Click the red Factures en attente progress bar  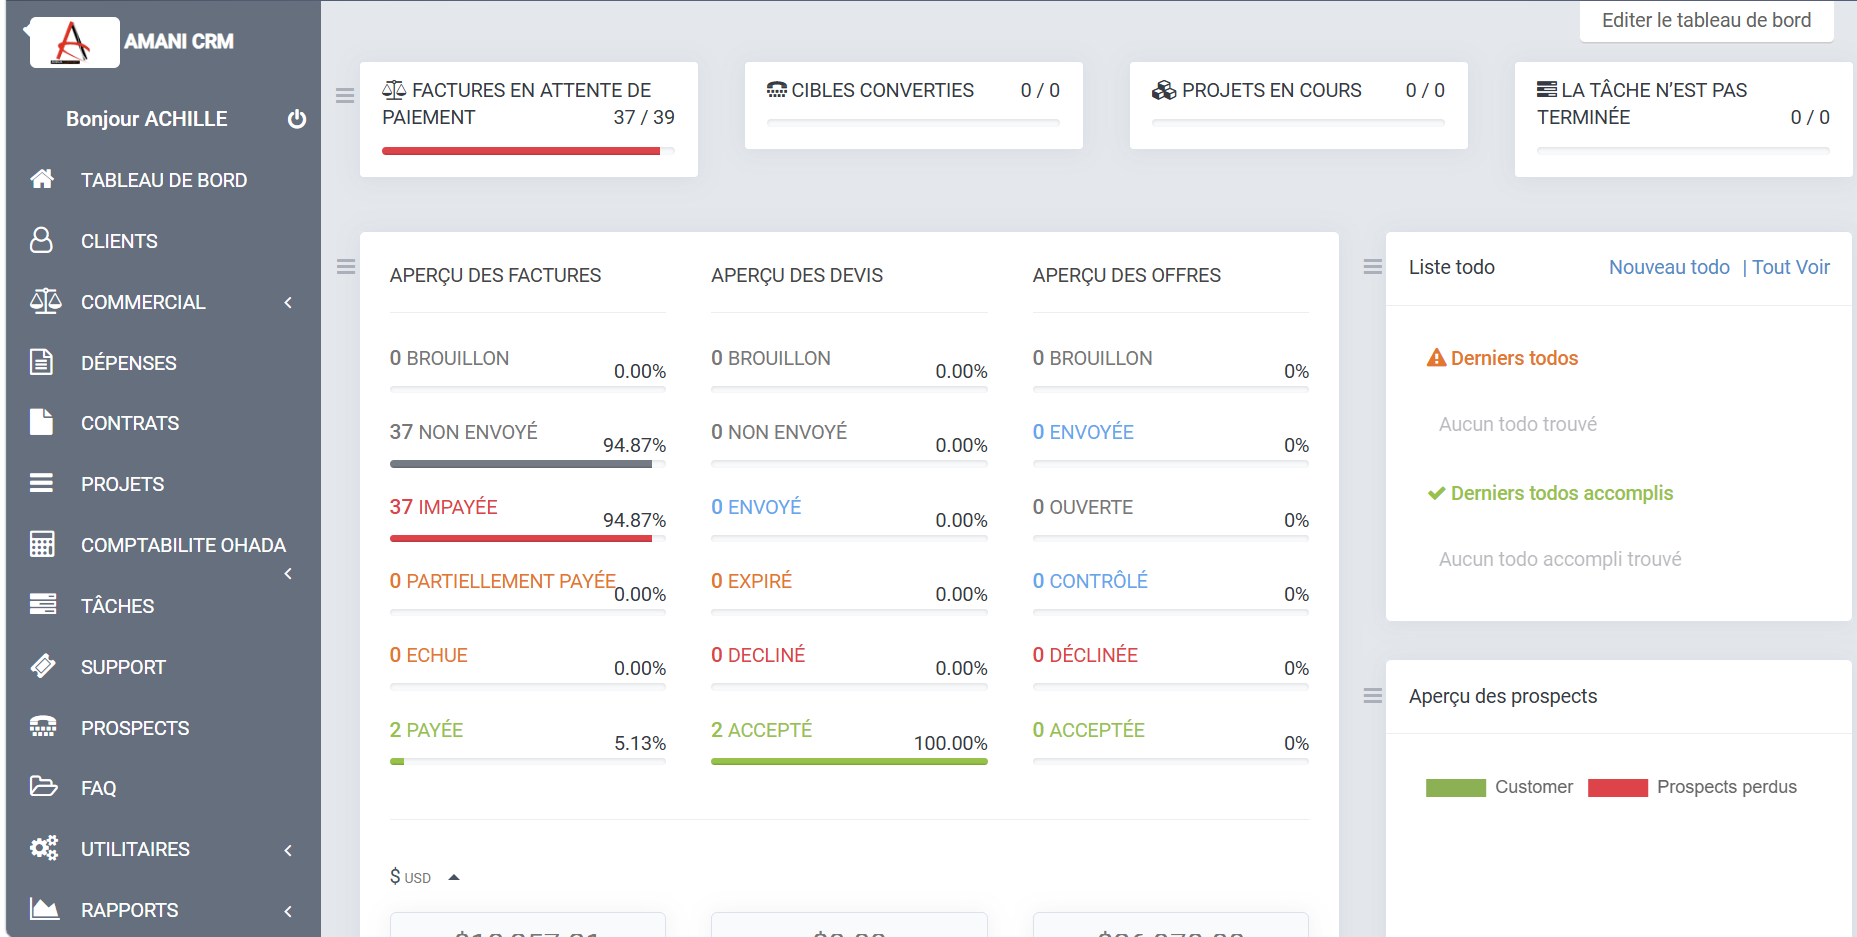point(521,151)
